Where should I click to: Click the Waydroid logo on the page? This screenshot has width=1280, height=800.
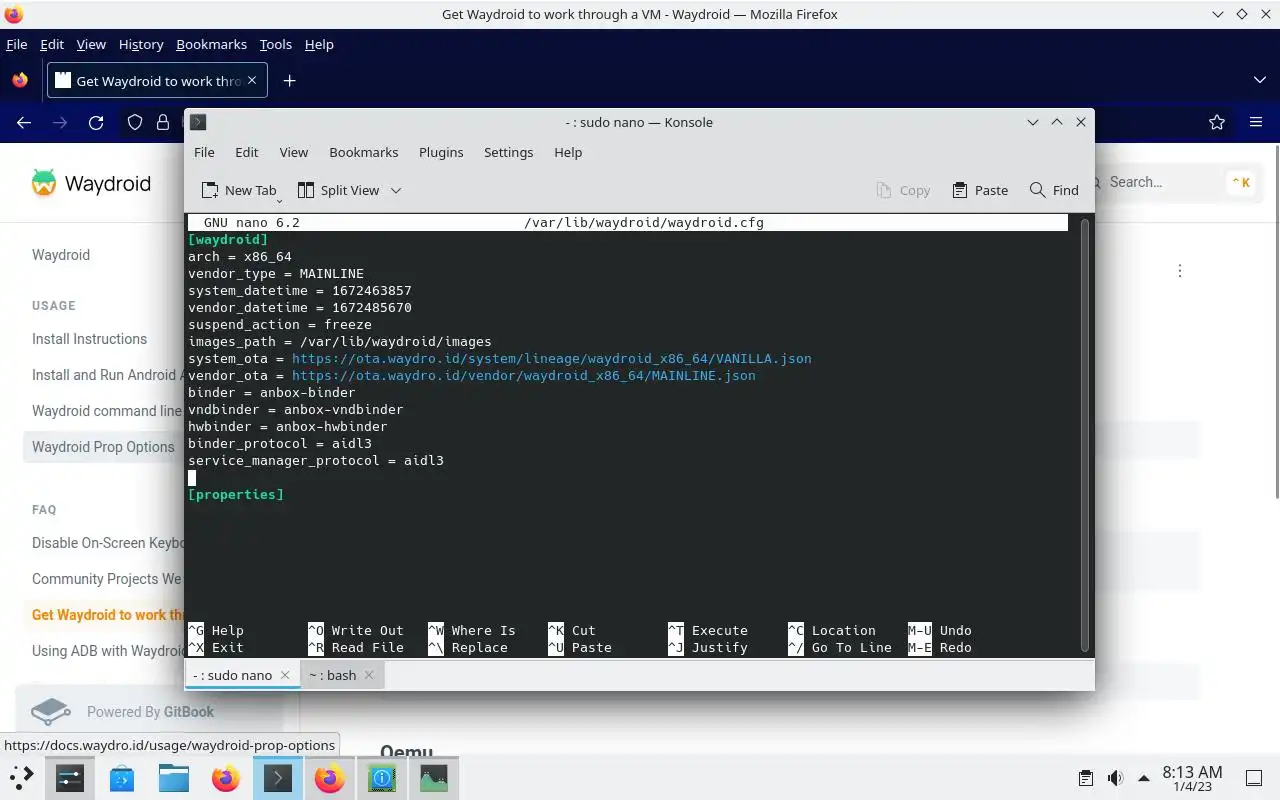[x=91, y=183]
